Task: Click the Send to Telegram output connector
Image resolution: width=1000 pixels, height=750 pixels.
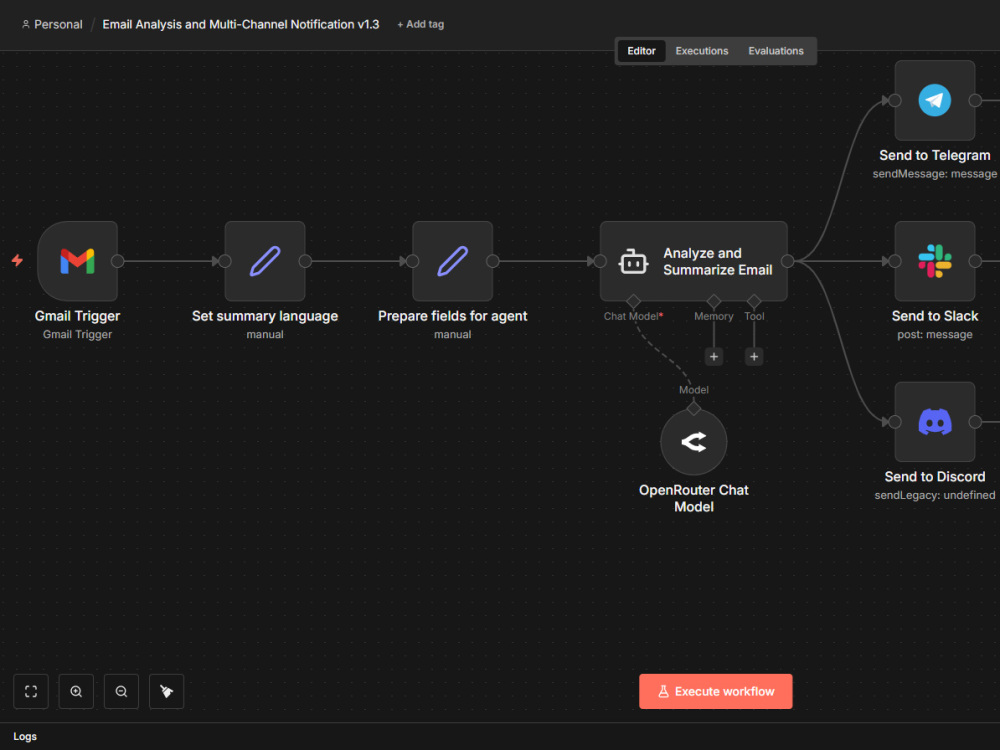Action: tap(975, 100)
